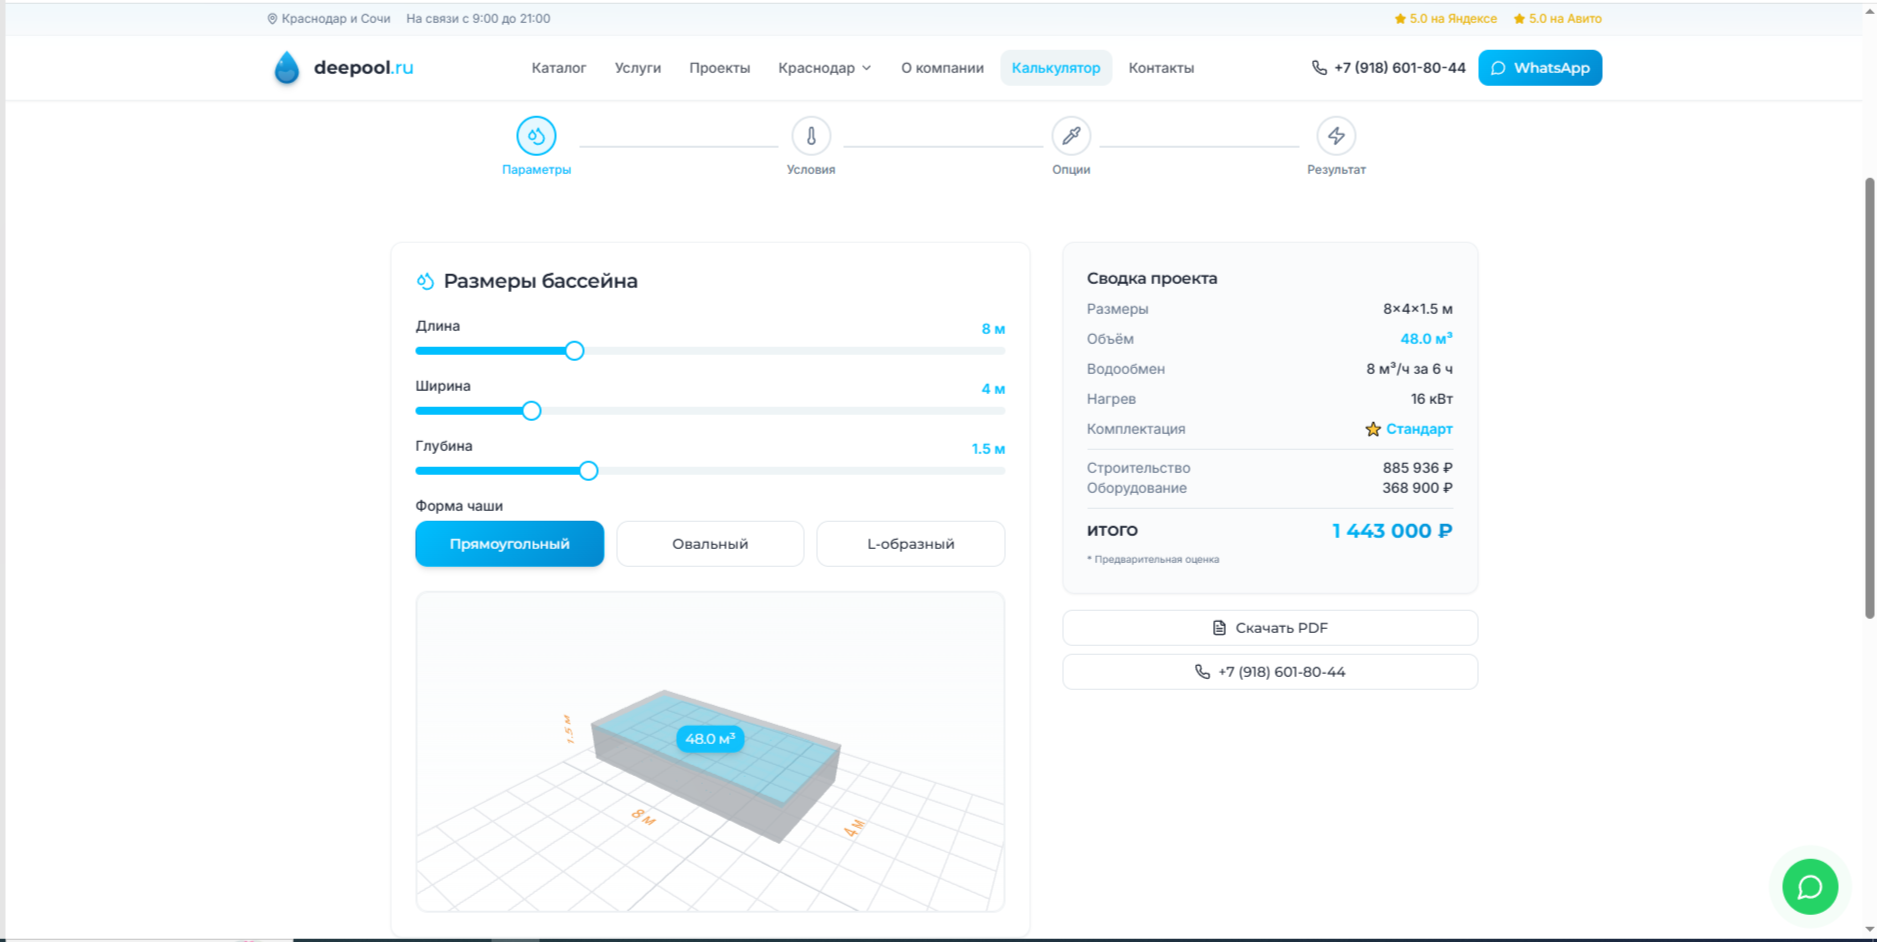The height and width of the screenshot is (942, 1877).
Task: Open the green floating chat bubble icon
Action: [x=1810, y=887]
